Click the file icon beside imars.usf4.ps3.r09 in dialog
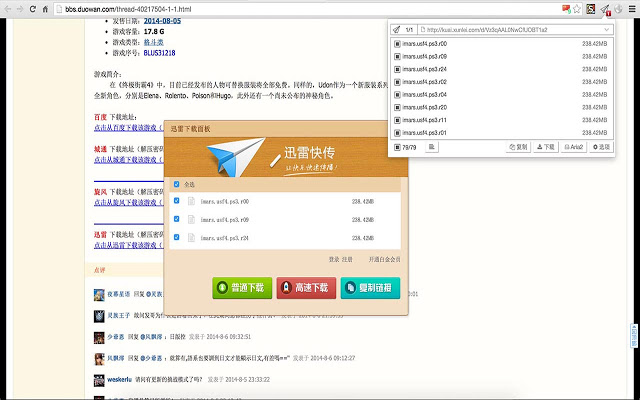 191,220
